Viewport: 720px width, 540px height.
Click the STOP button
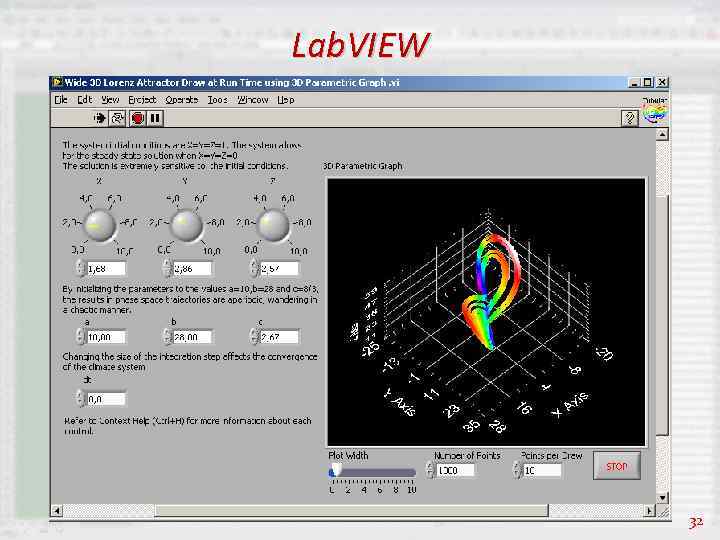616,466
